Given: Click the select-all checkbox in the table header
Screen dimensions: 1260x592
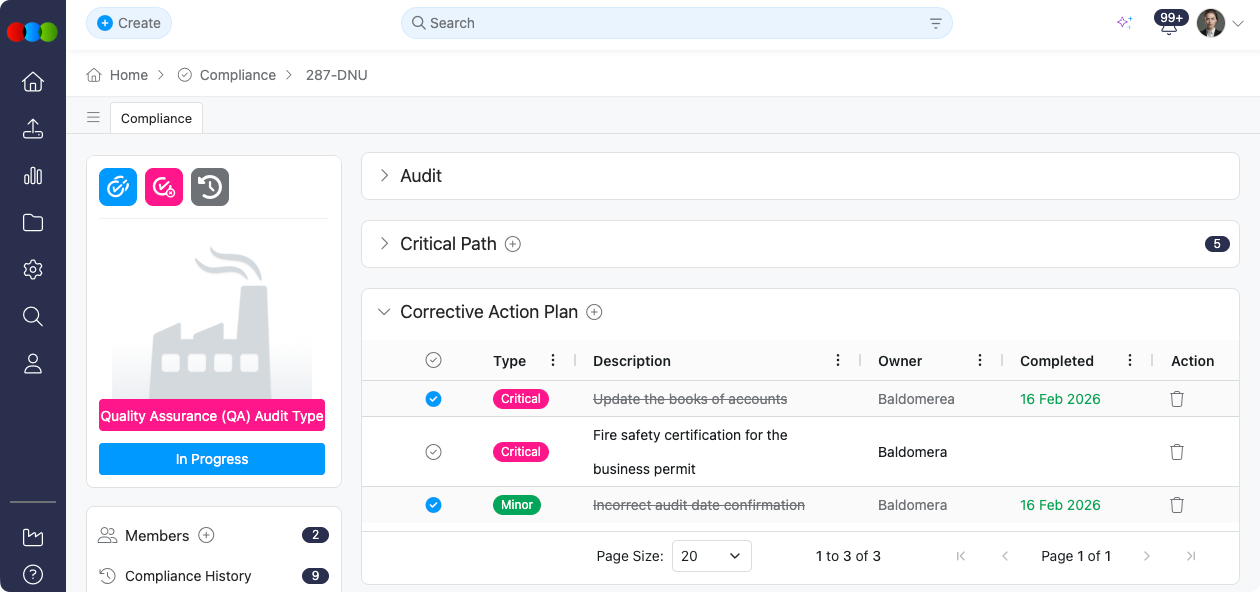Looking at the screenshot, I should [x=433, y=360].
